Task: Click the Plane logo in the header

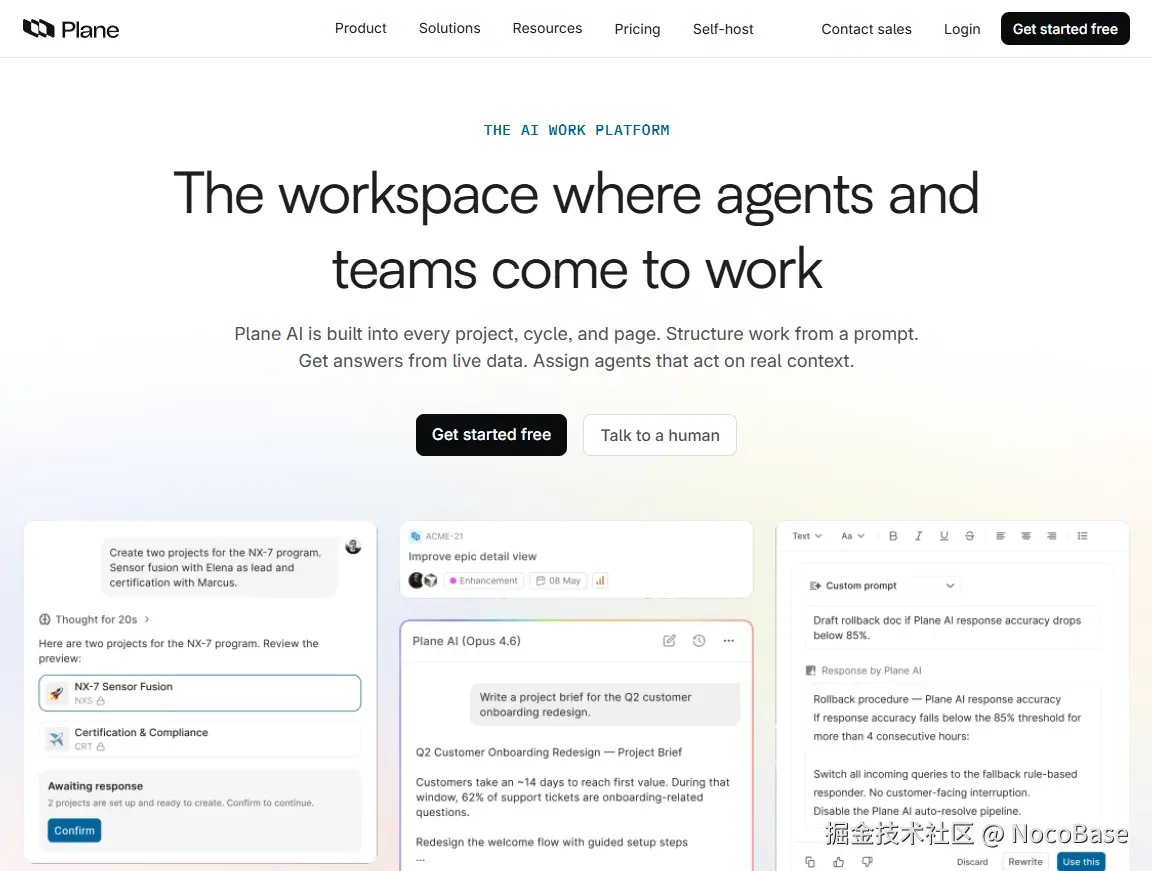Action: 71,29
